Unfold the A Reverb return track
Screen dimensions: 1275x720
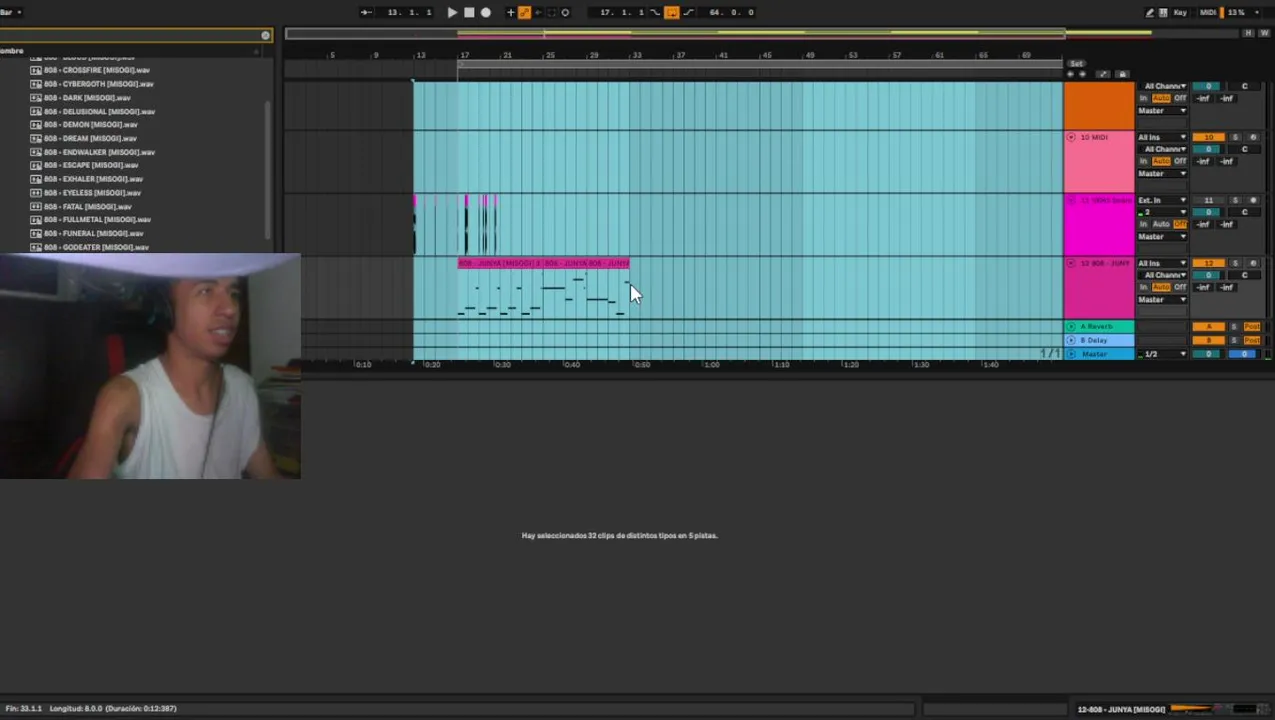1071,326
